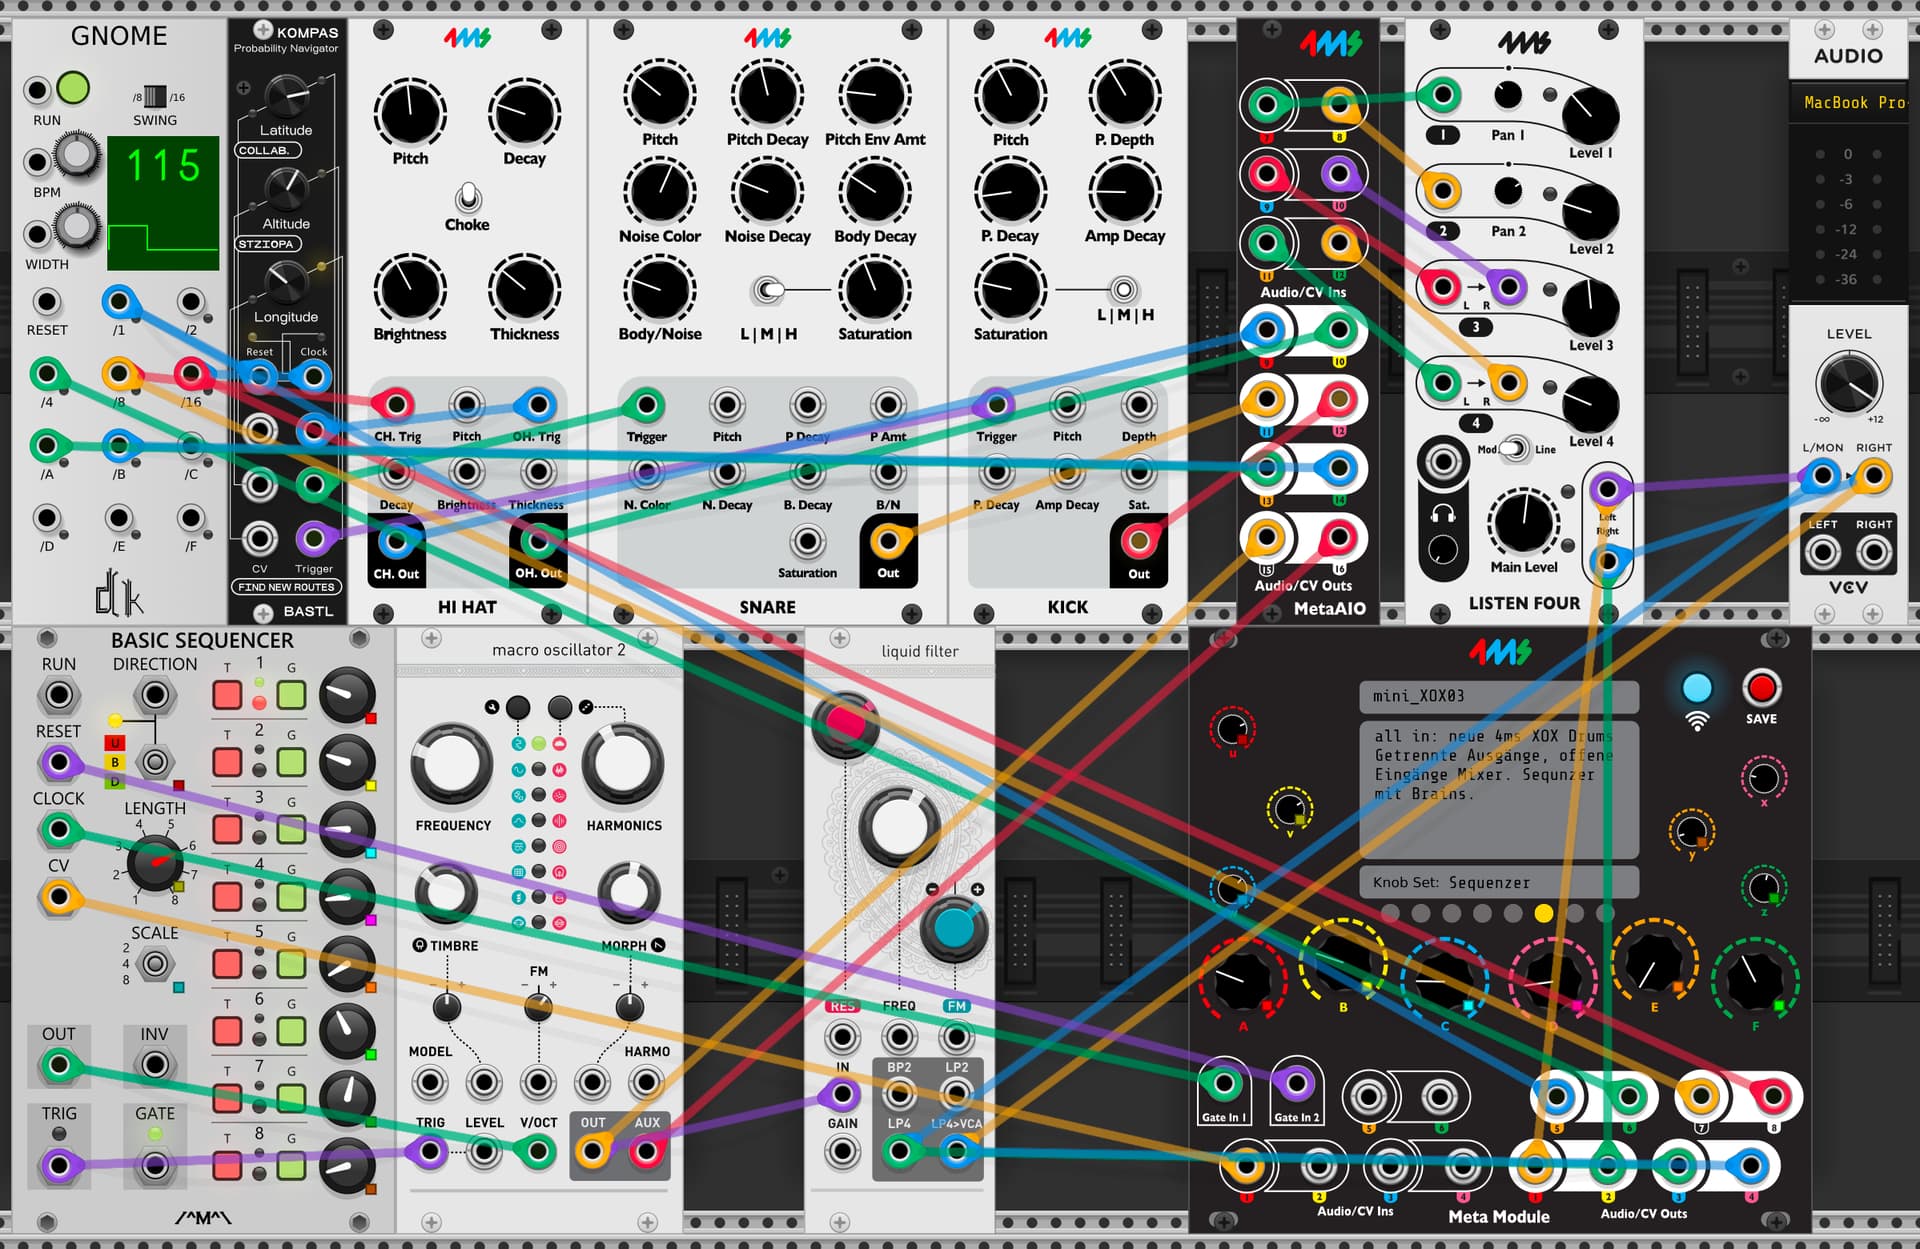
Task: Click the mini_XOX03 patch name field
Action: [1499, 696]
